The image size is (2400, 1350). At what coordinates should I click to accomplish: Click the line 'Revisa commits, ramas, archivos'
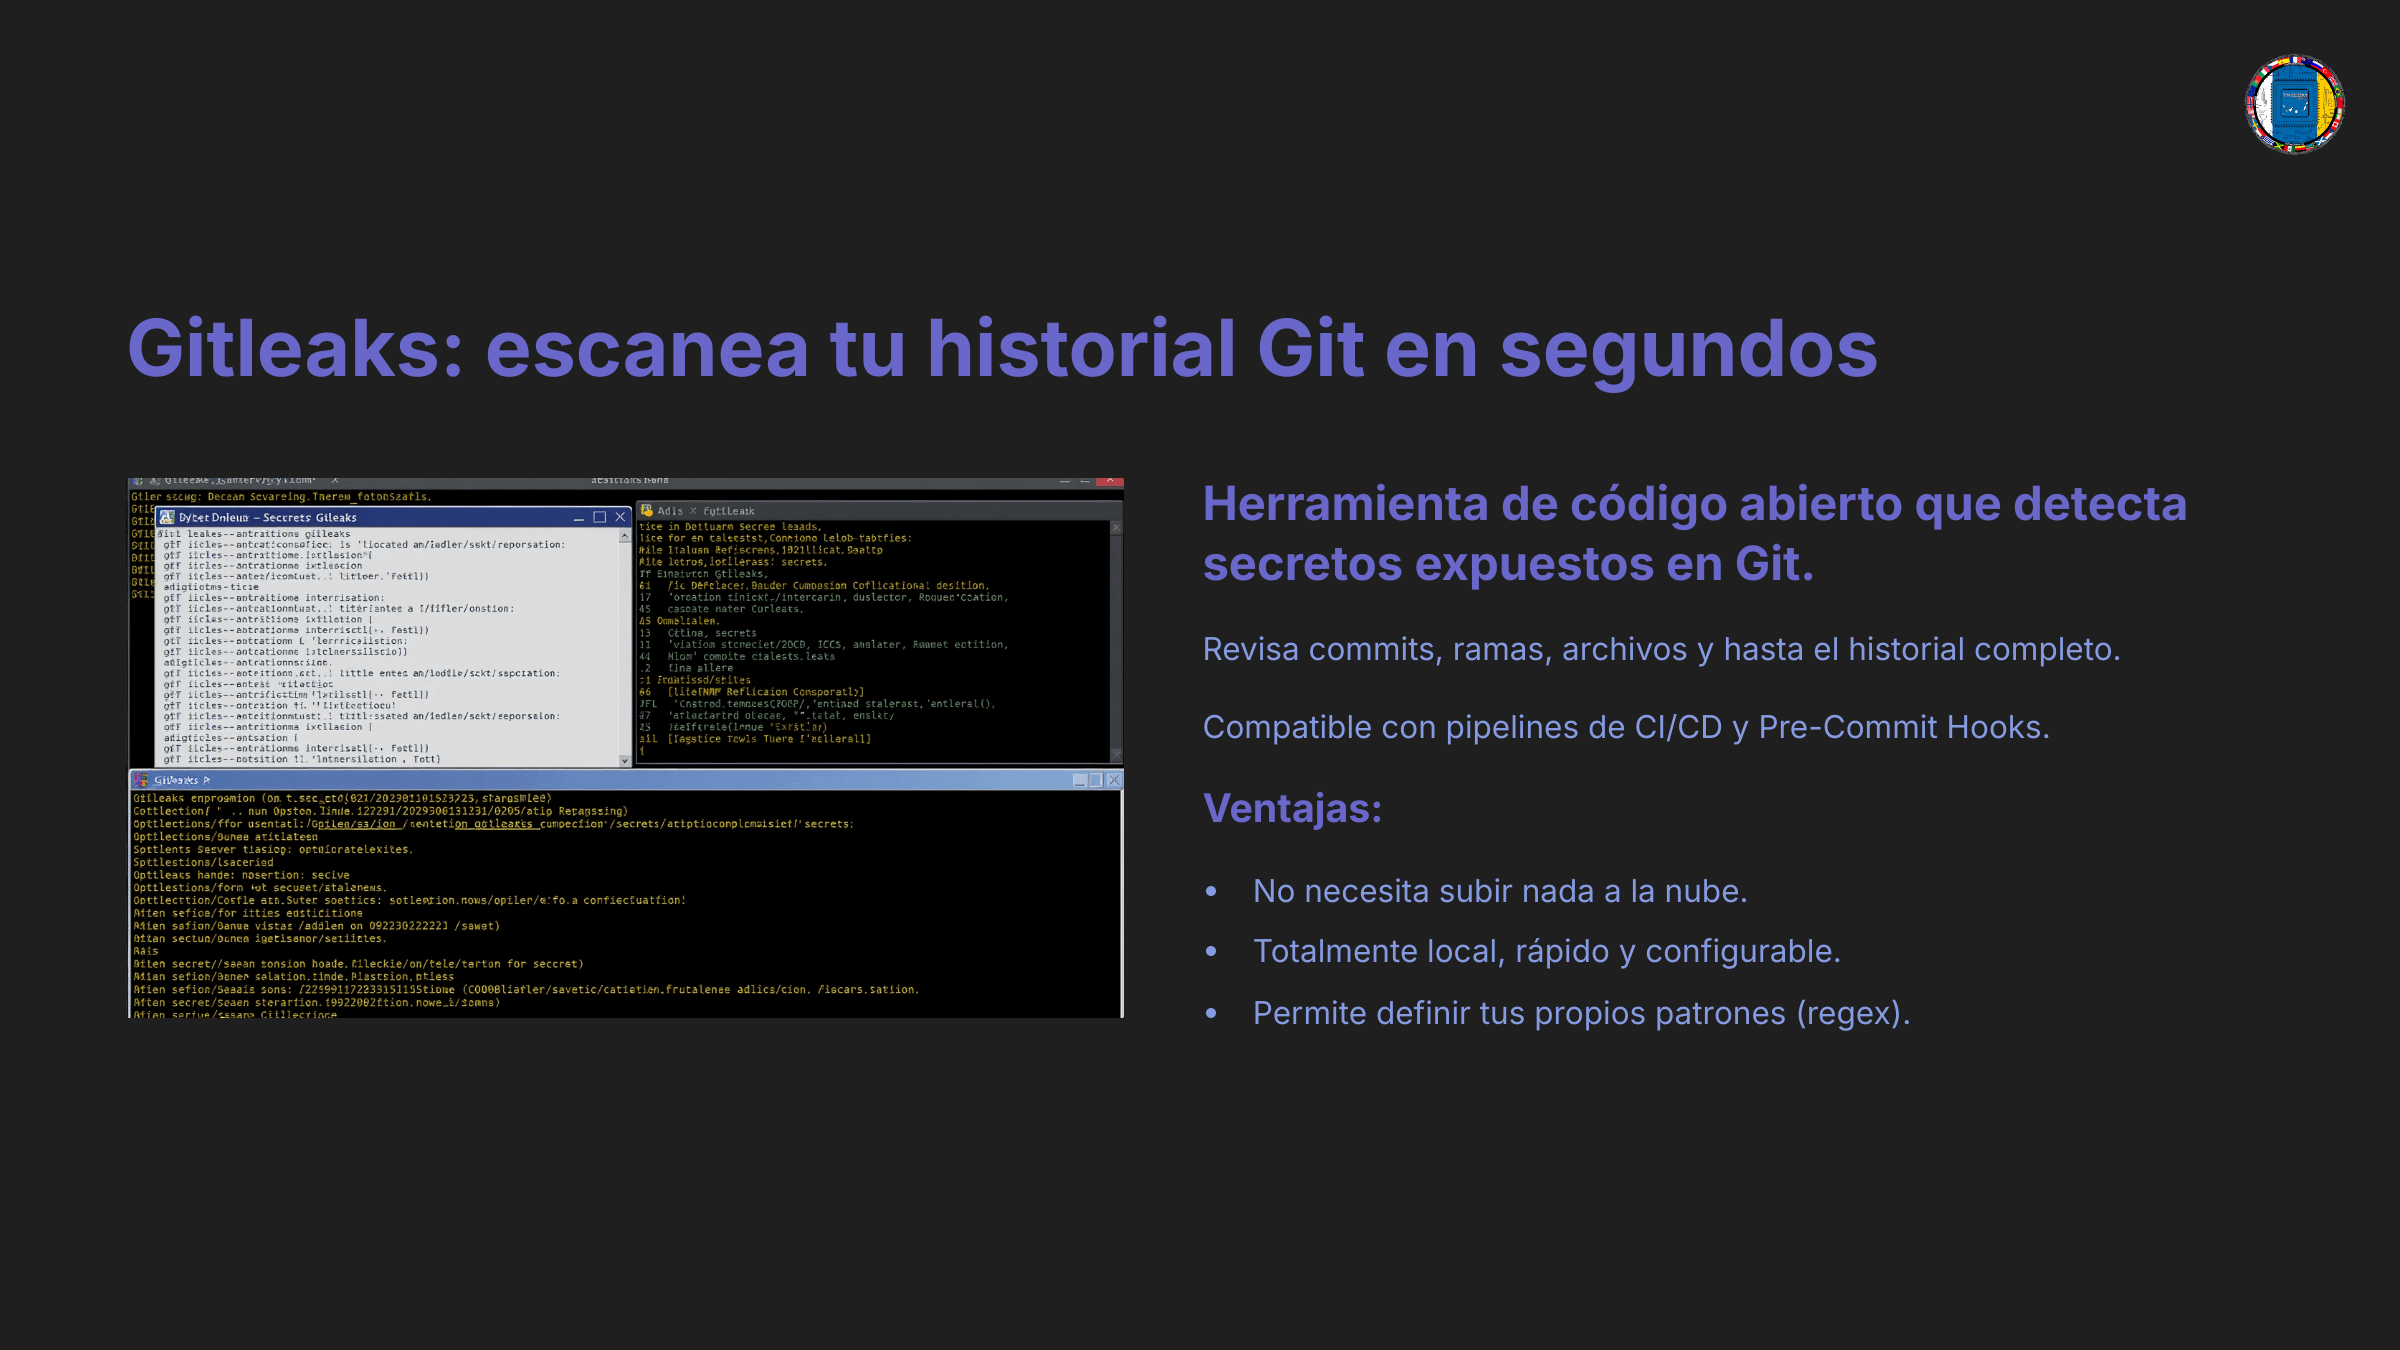coord(1661,649)
